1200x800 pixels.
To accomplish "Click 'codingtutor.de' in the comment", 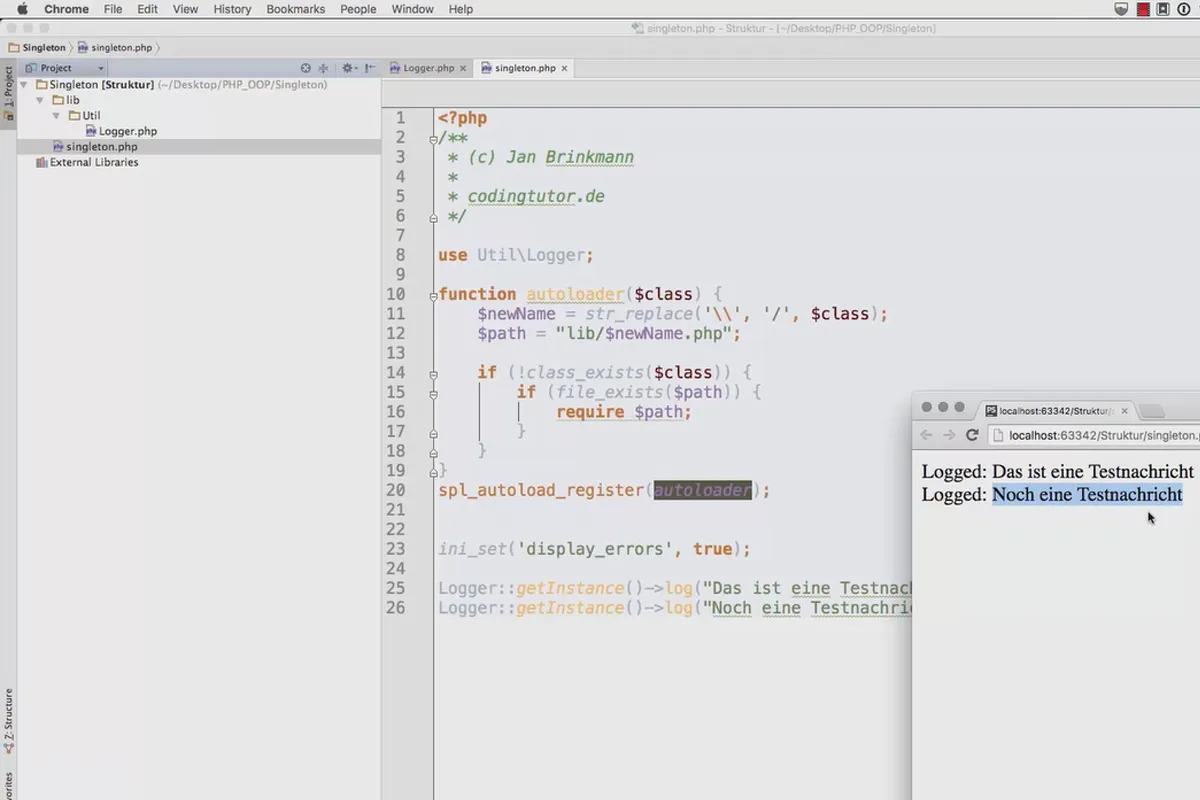I will coord(536,197).
